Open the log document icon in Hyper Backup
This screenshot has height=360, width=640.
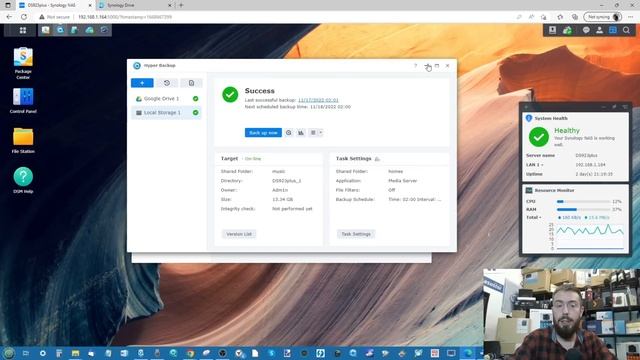tap(191, 83)
